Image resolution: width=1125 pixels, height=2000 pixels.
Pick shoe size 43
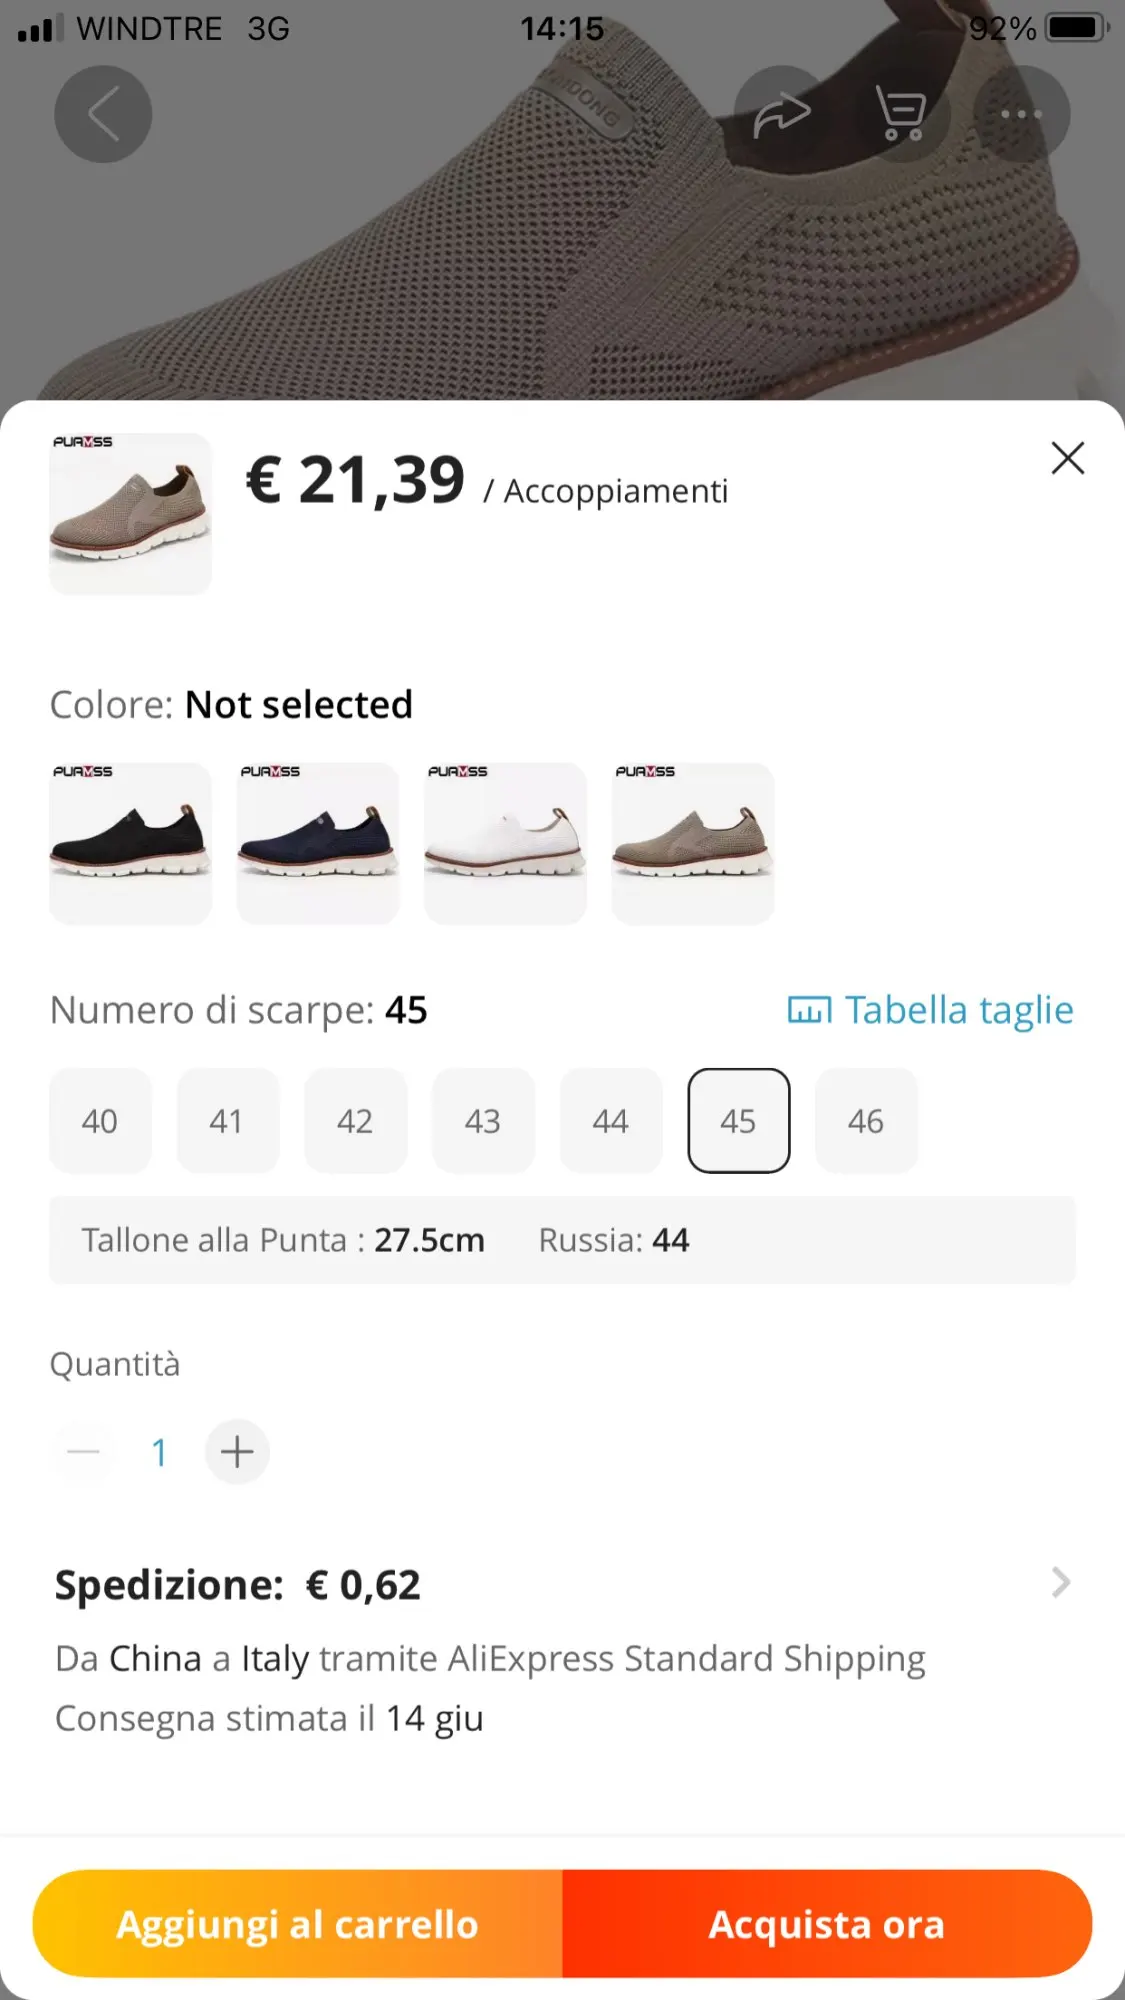(483, 1120)
